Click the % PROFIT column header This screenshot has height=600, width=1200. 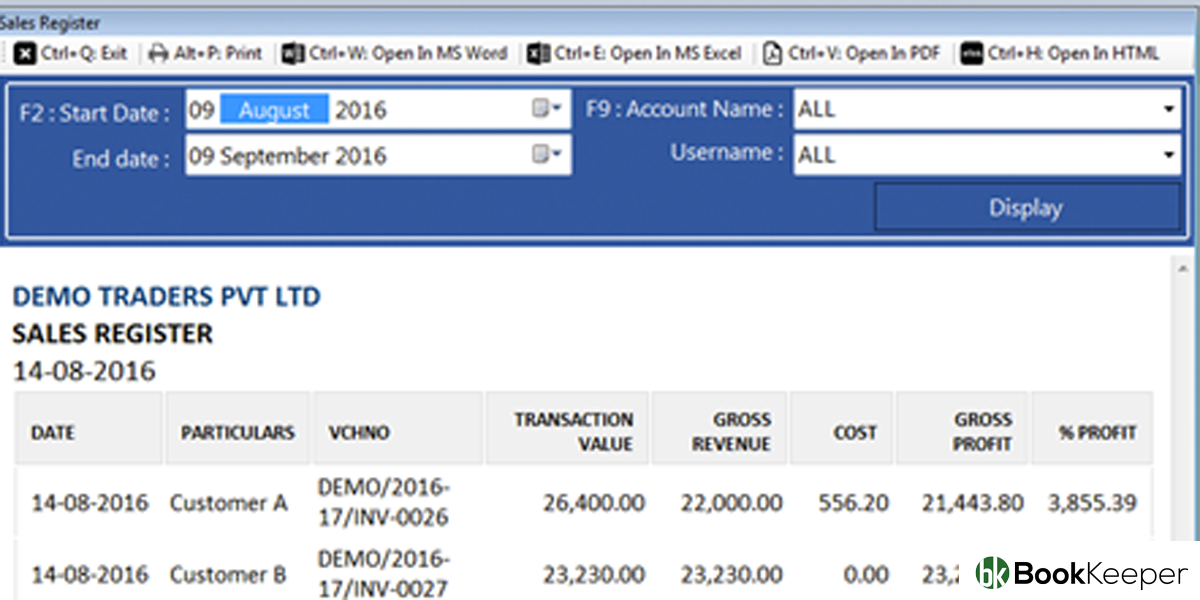pos(1097,433)
